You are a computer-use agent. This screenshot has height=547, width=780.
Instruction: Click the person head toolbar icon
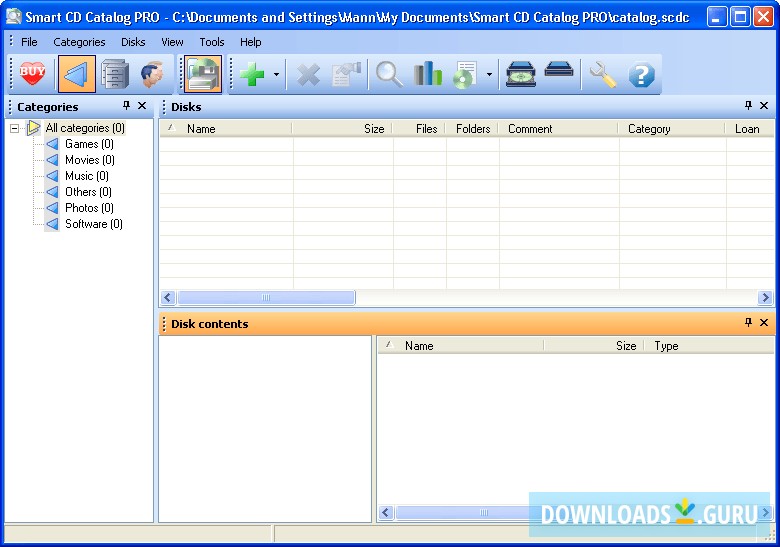[153, 75]
